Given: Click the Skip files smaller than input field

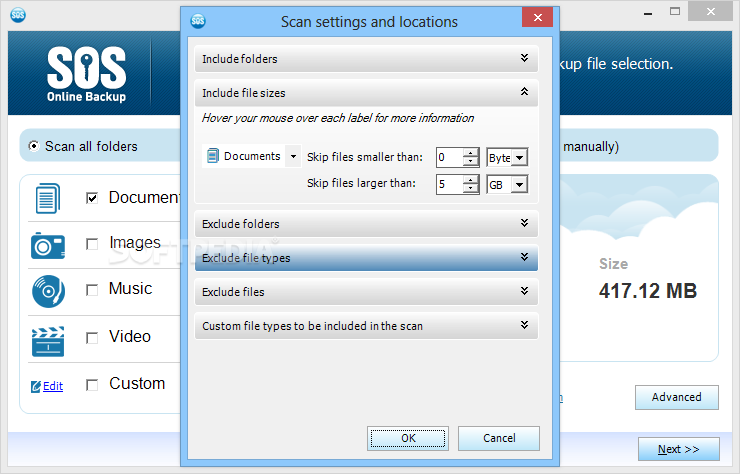Looking at the screenshot, I should [450, 157].
